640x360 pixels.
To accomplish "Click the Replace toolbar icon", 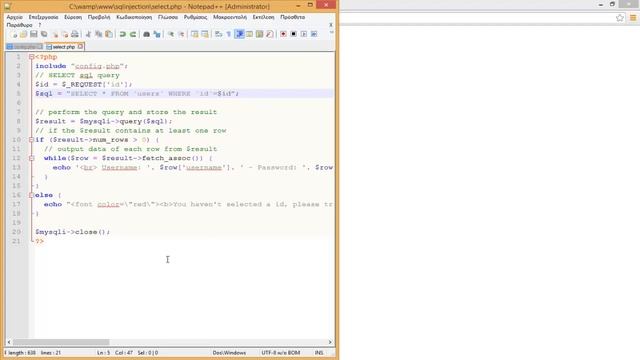I will [157, 34].
